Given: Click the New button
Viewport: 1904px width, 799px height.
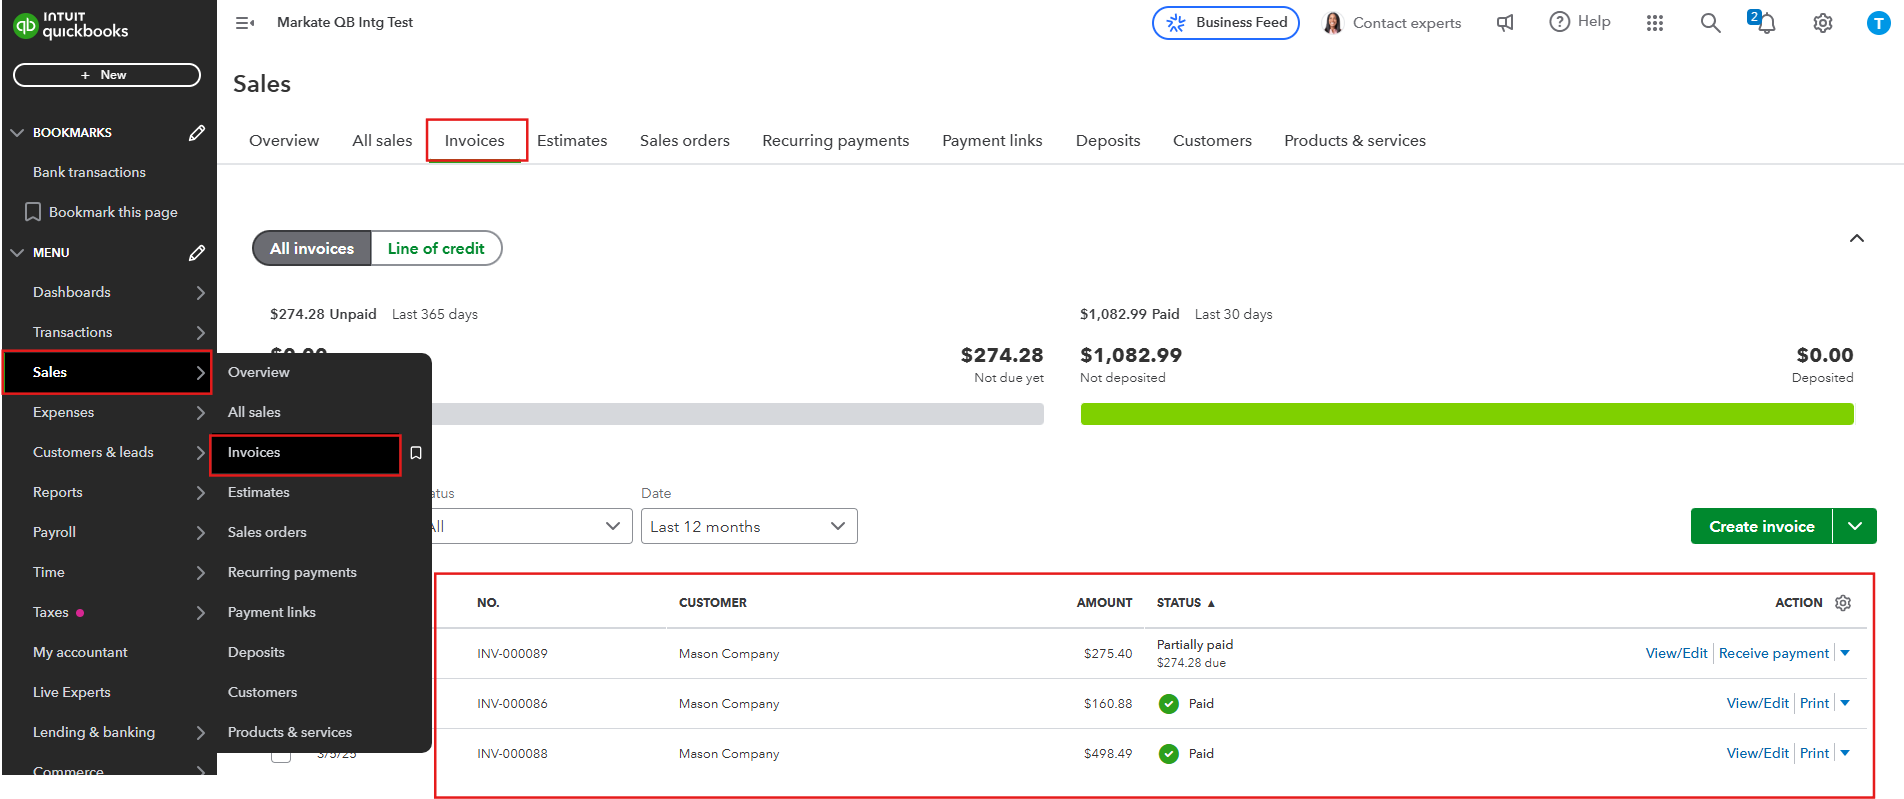Looking at the screenshot, I should [x=107, y=75].
